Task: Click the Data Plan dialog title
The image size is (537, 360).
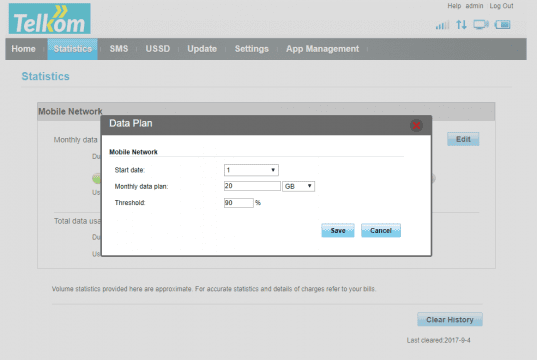Action: pyautogui.click(x=131, y=123)
